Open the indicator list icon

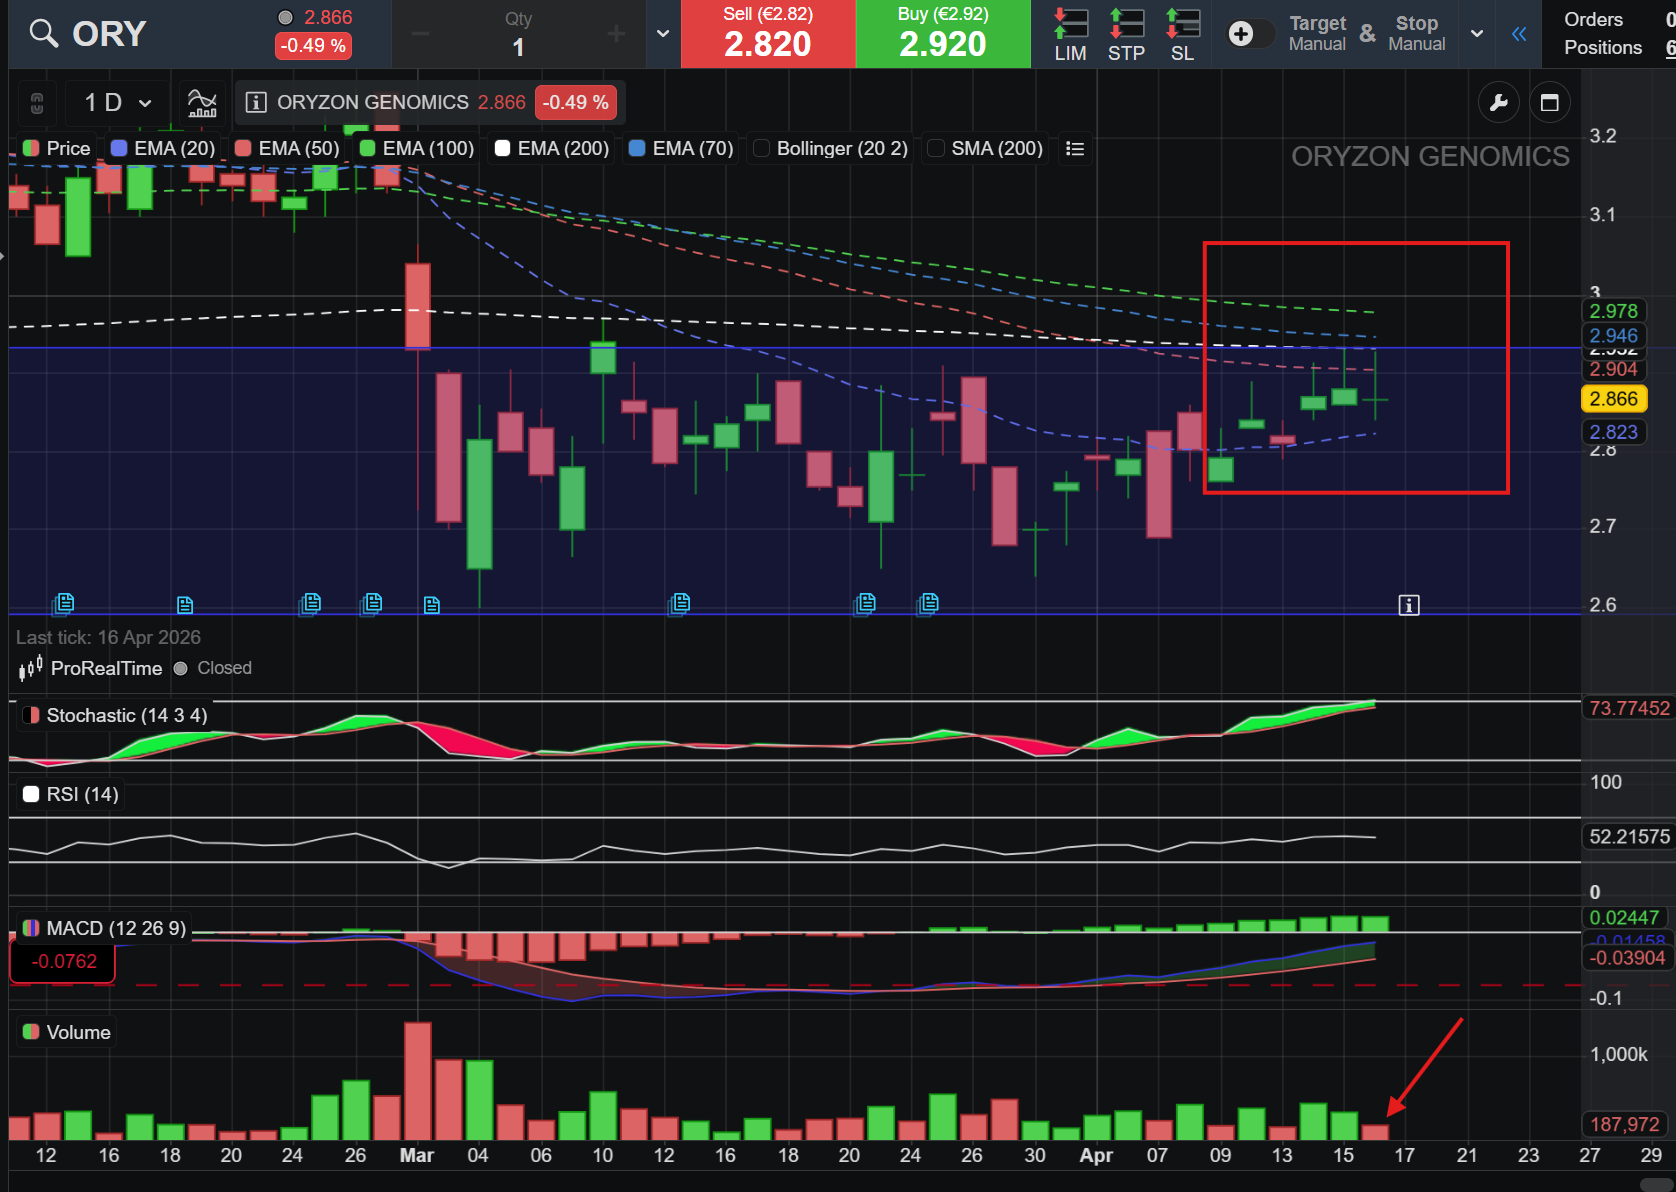pos(1075,148)
